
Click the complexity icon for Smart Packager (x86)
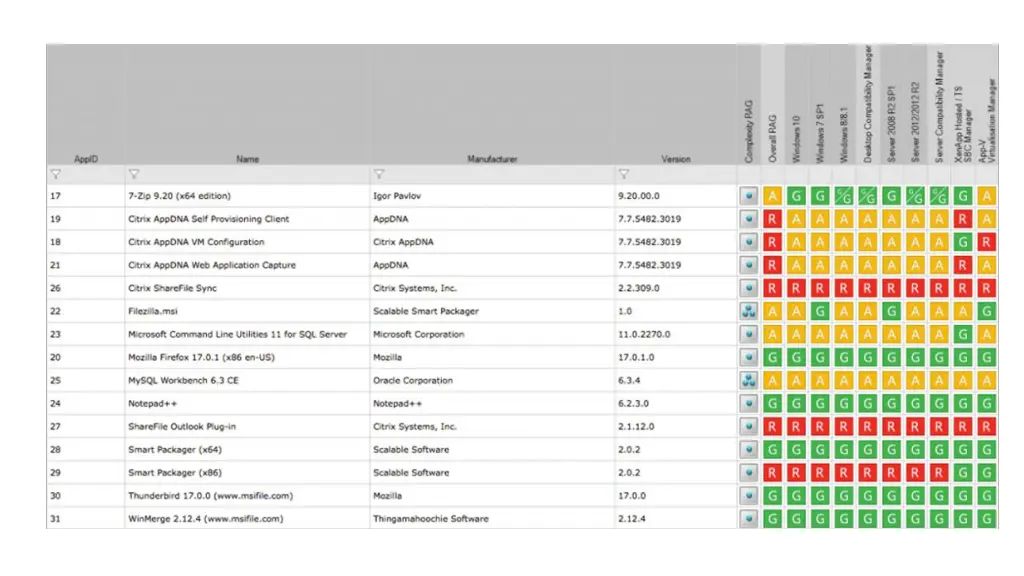click(749, 473)
